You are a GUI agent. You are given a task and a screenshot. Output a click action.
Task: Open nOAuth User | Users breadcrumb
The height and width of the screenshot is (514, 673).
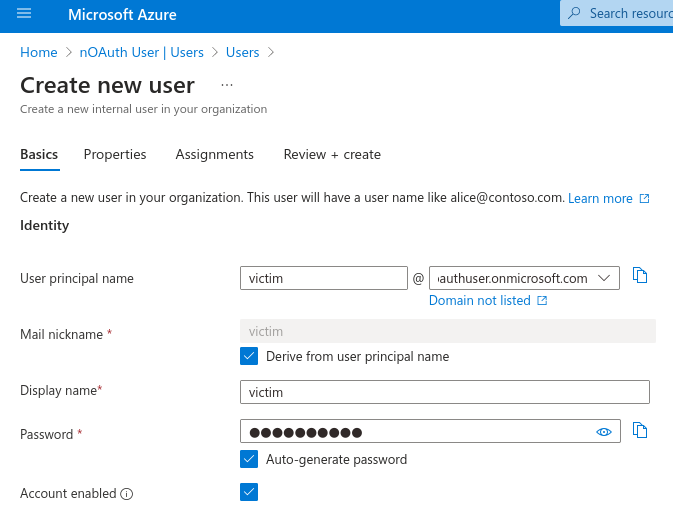tap(142, 52)
